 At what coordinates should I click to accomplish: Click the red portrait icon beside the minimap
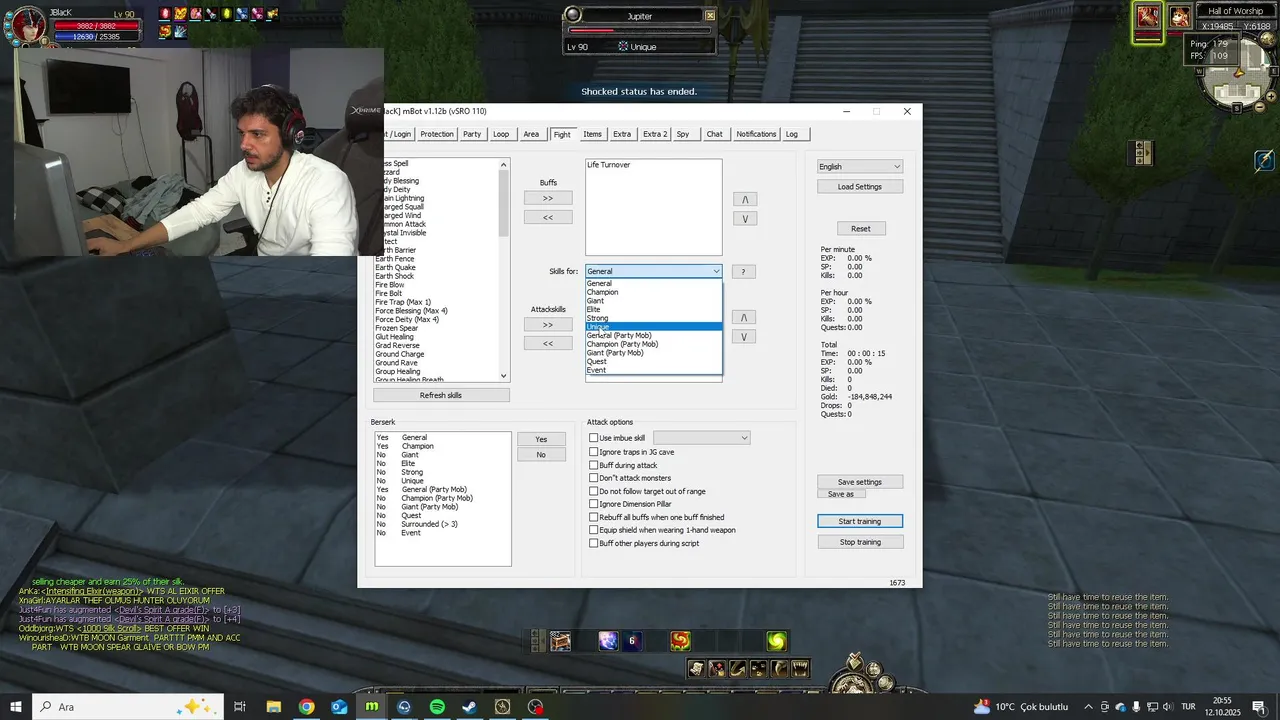(1148, 18)
